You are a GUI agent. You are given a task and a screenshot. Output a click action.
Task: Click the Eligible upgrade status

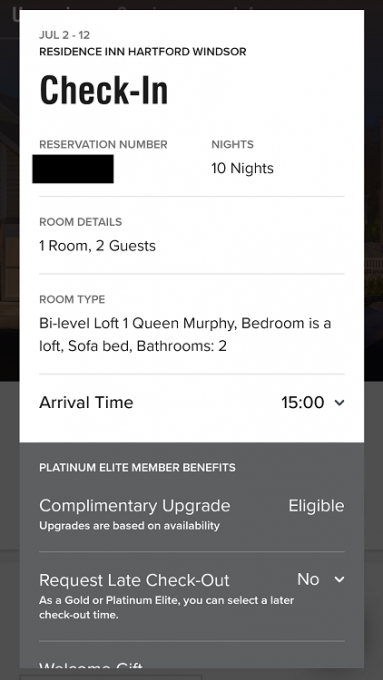[316, 506]
